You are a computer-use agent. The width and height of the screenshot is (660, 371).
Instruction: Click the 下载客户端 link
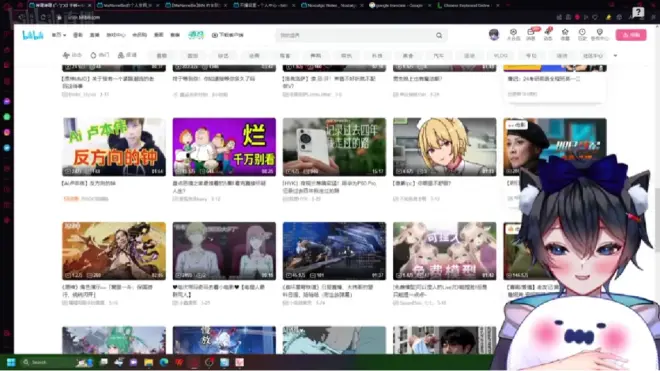pos(228,35)
